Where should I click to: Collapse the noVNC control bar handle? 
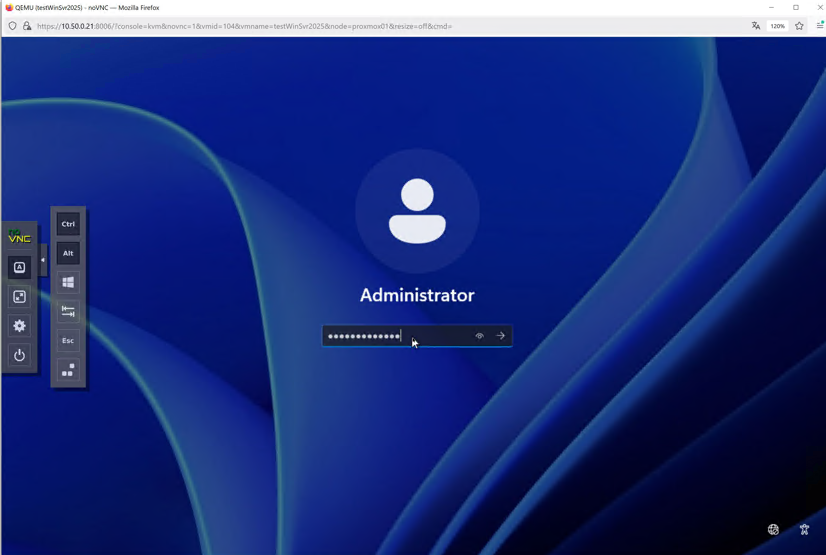[x=43, y=260]
